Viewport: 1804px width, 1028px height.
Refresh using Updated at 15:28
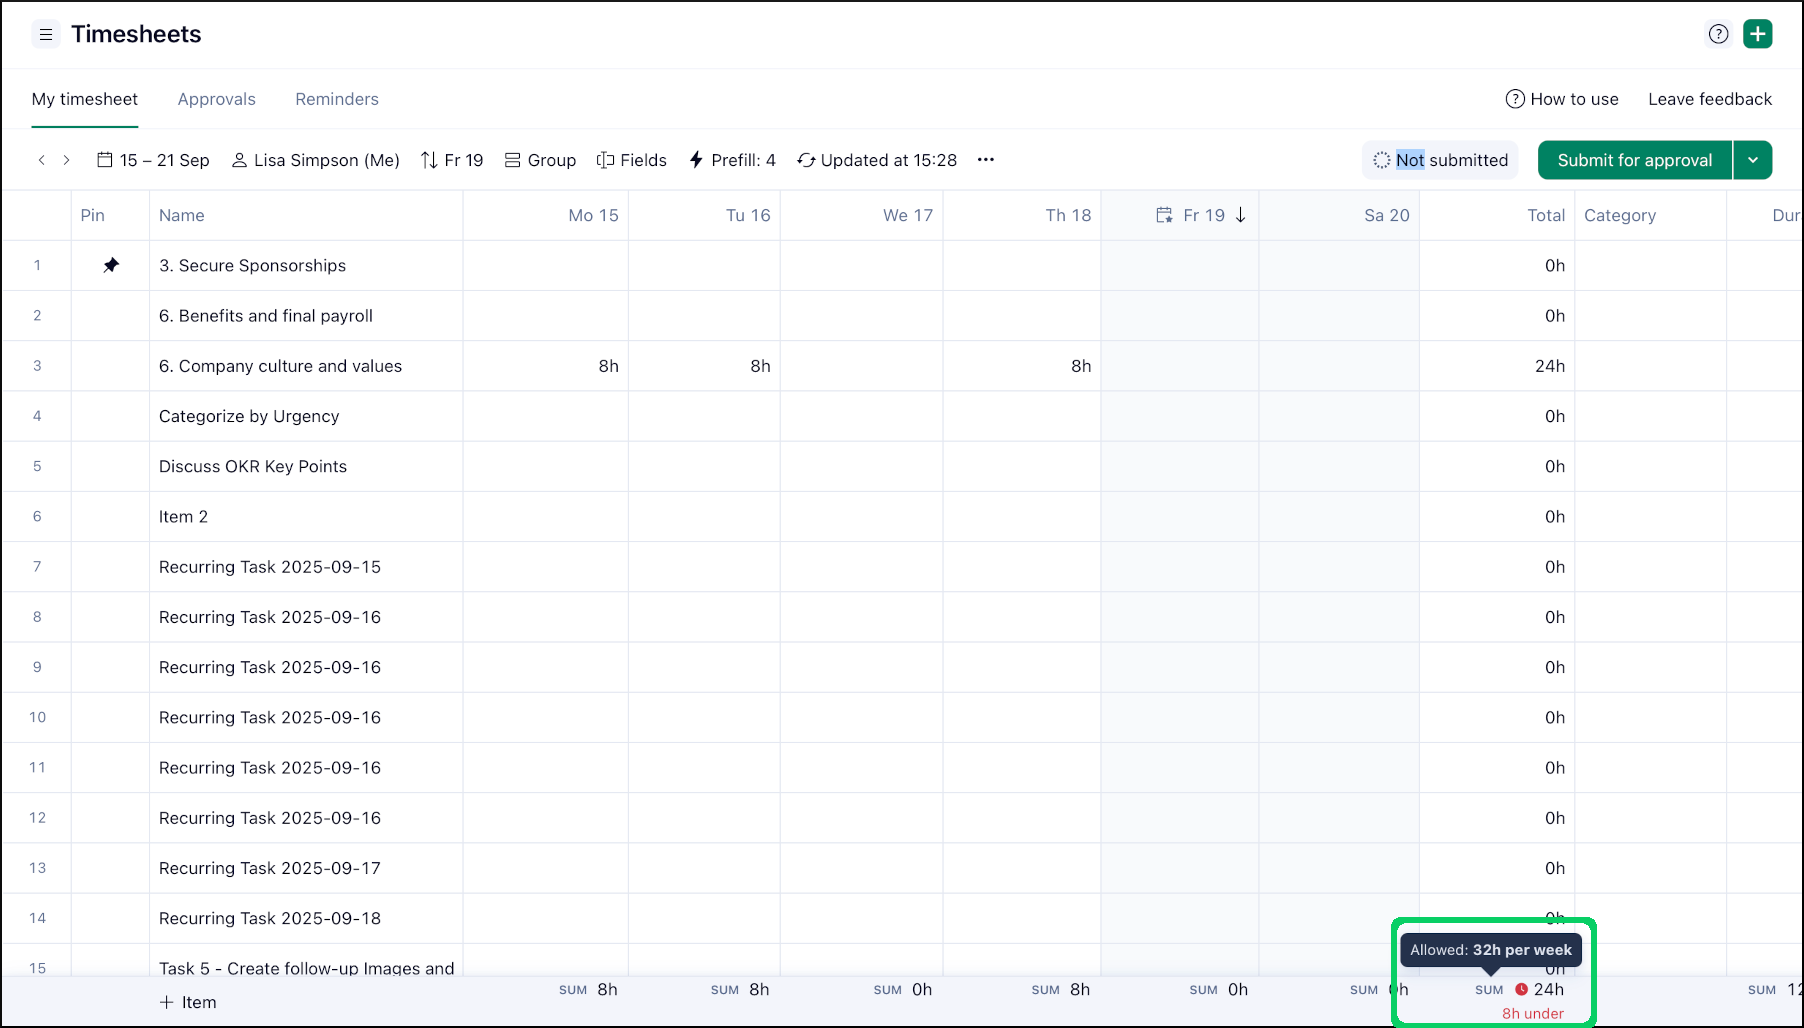coord(877,160)
